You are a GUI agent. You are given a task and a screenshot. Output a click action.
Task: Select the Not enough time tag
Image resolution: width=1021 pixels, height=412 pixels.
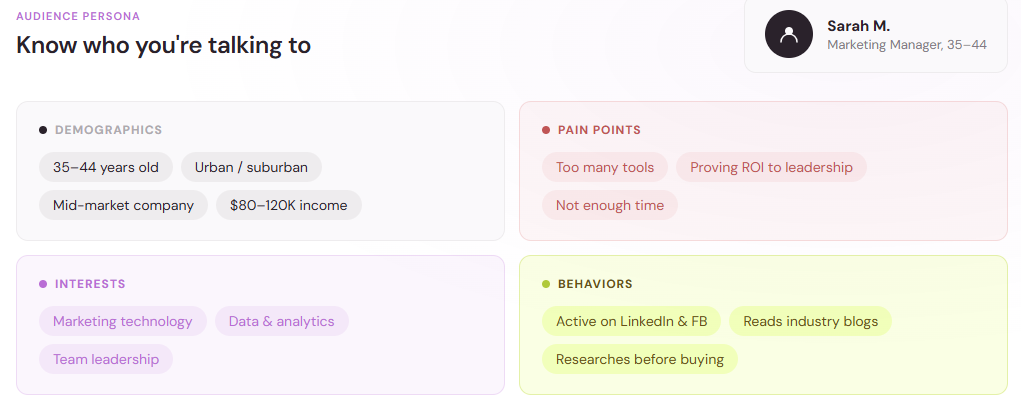(x=609, y=205)
